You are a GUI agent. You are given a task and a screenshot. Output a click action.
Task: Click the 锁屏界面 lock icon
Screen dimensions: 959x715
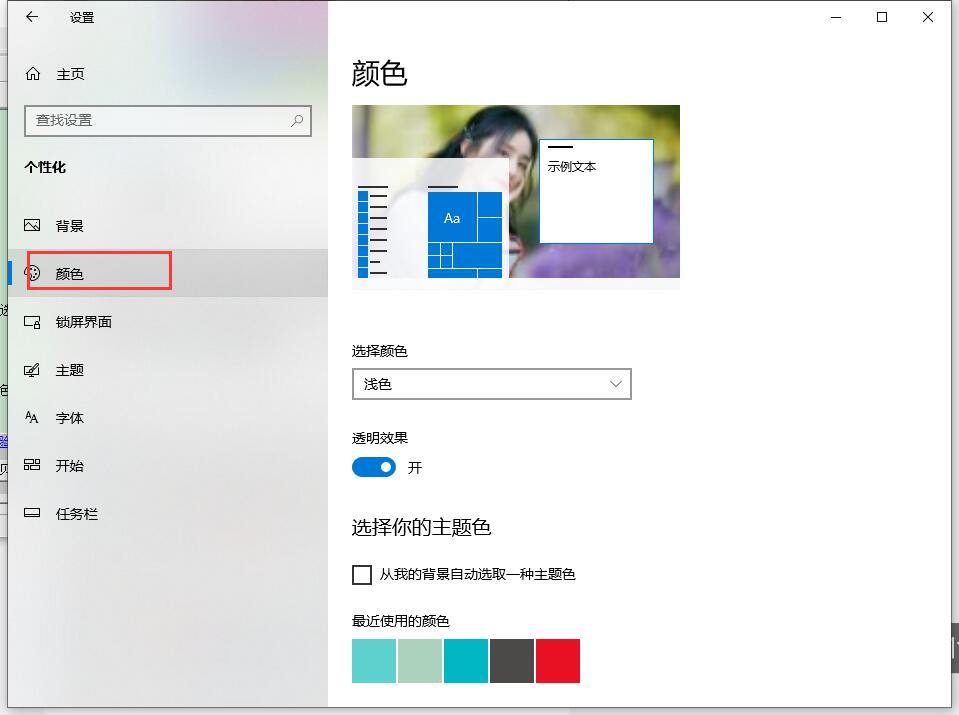(31, 321)
